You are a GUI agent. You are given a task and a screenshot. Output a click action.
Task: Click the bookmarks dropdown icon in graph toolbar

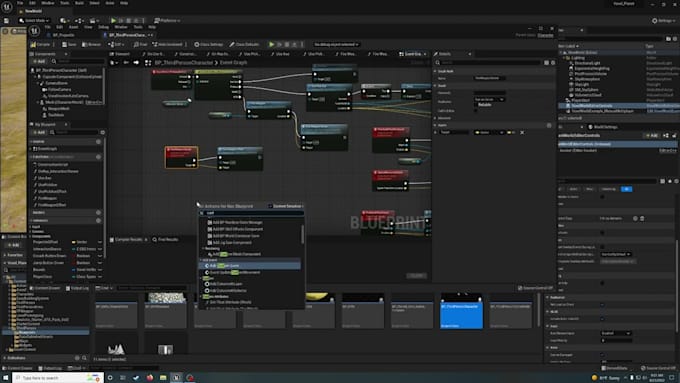[114, 62]
